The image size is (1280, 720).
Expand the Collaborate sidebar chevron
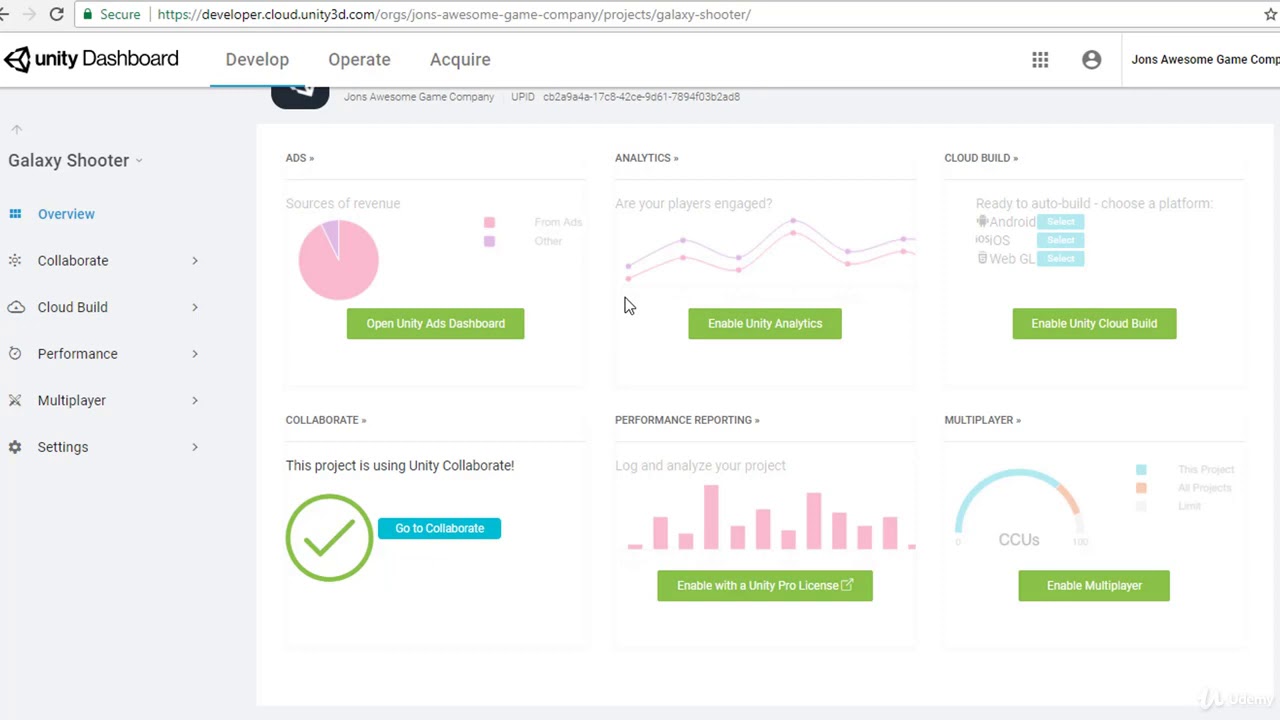[195, 261]
